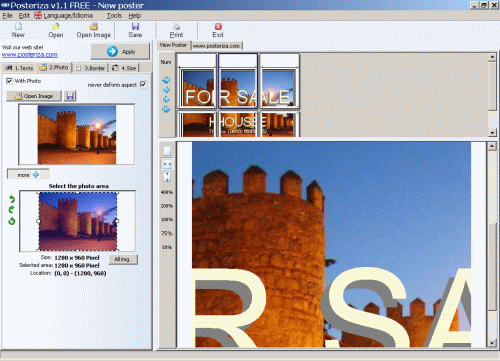
Task: Click the page preview scroll-up arrow
Action: [x=492, y=146]
